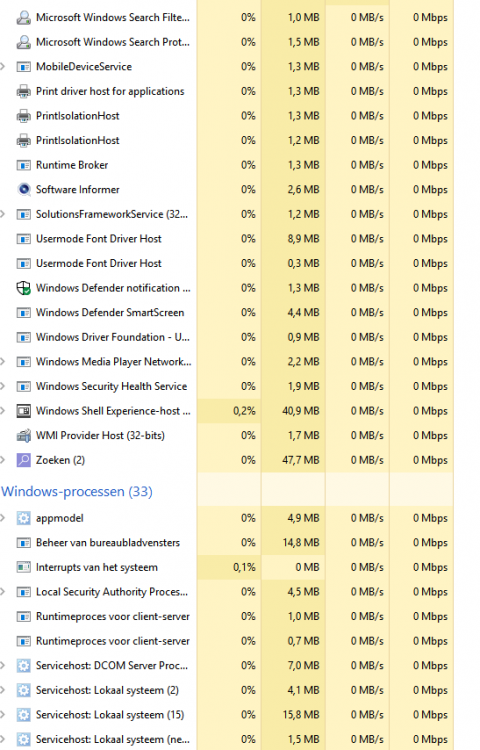Expand Servicehost: Lokaal systeem (15)

3,715
